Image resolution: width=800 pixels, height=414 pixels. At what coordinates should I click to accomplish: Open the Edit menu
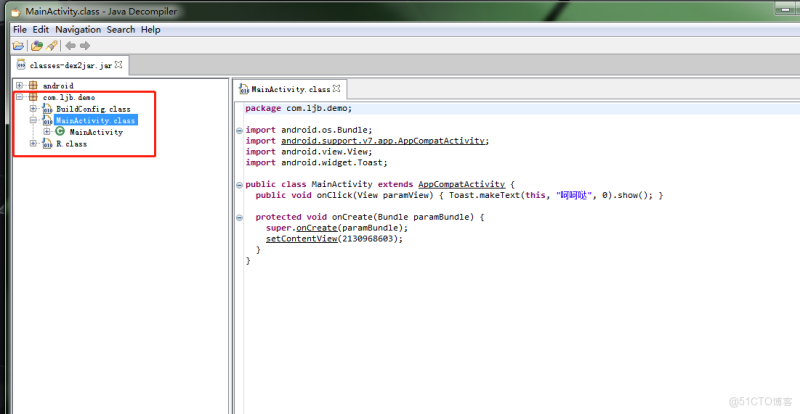(x=41, y=30)
